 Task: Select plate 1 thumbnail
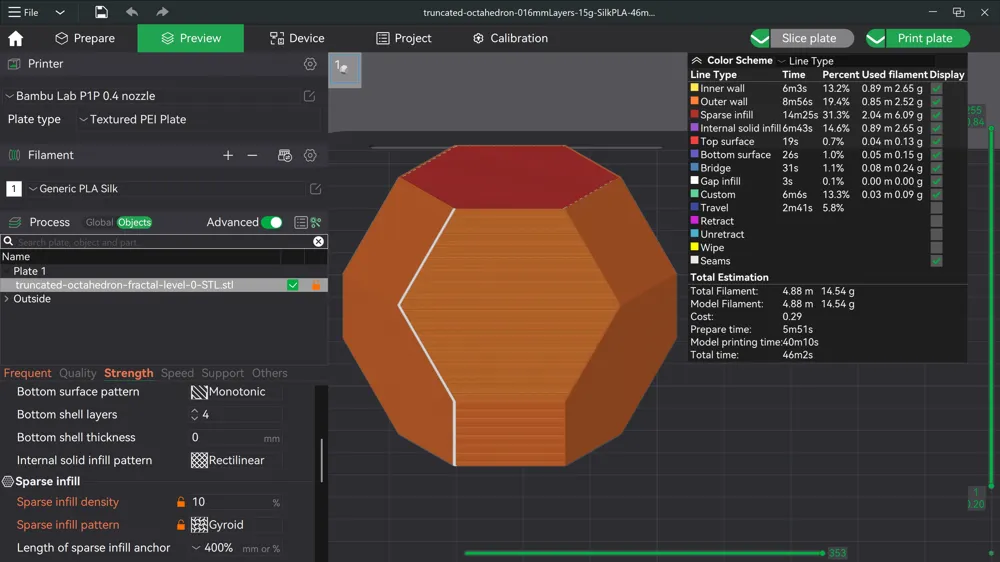pos(345,70)
